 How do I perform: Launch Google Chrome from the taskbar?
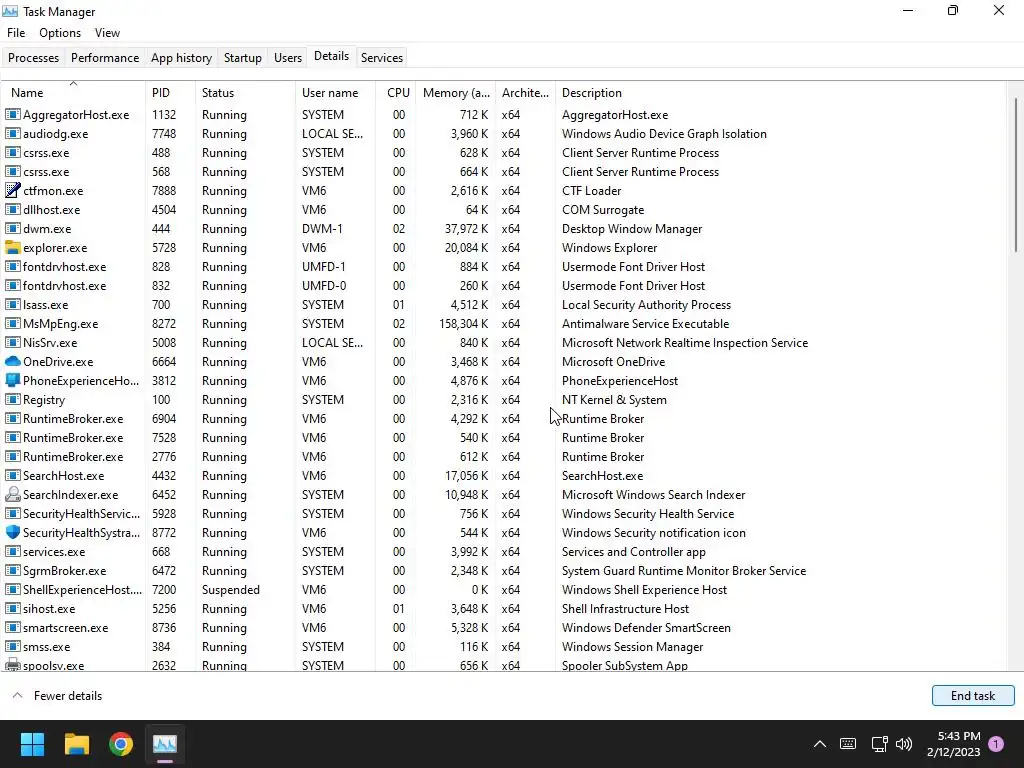pyautogui.click(x=121, y=744)
